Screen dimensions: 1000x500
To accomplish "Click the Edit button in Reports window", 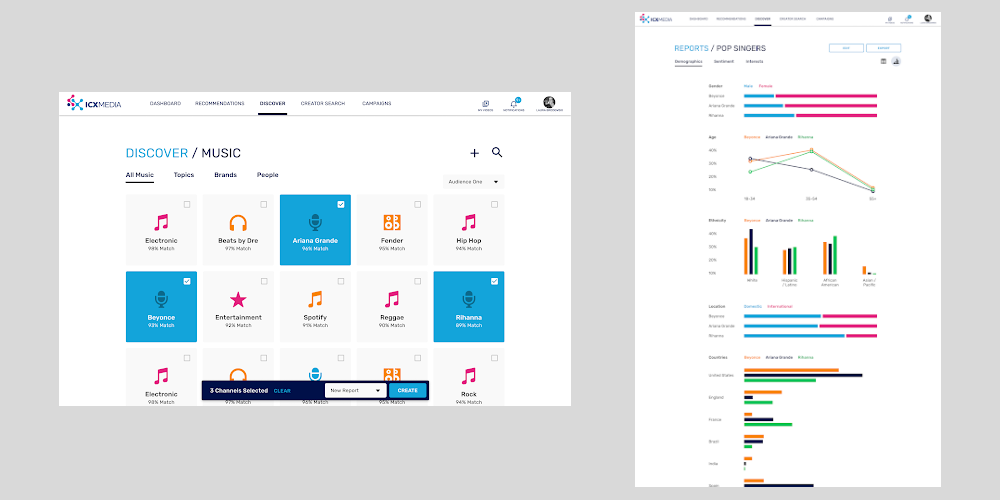I will pyautogui.click(x=846, y=48).
